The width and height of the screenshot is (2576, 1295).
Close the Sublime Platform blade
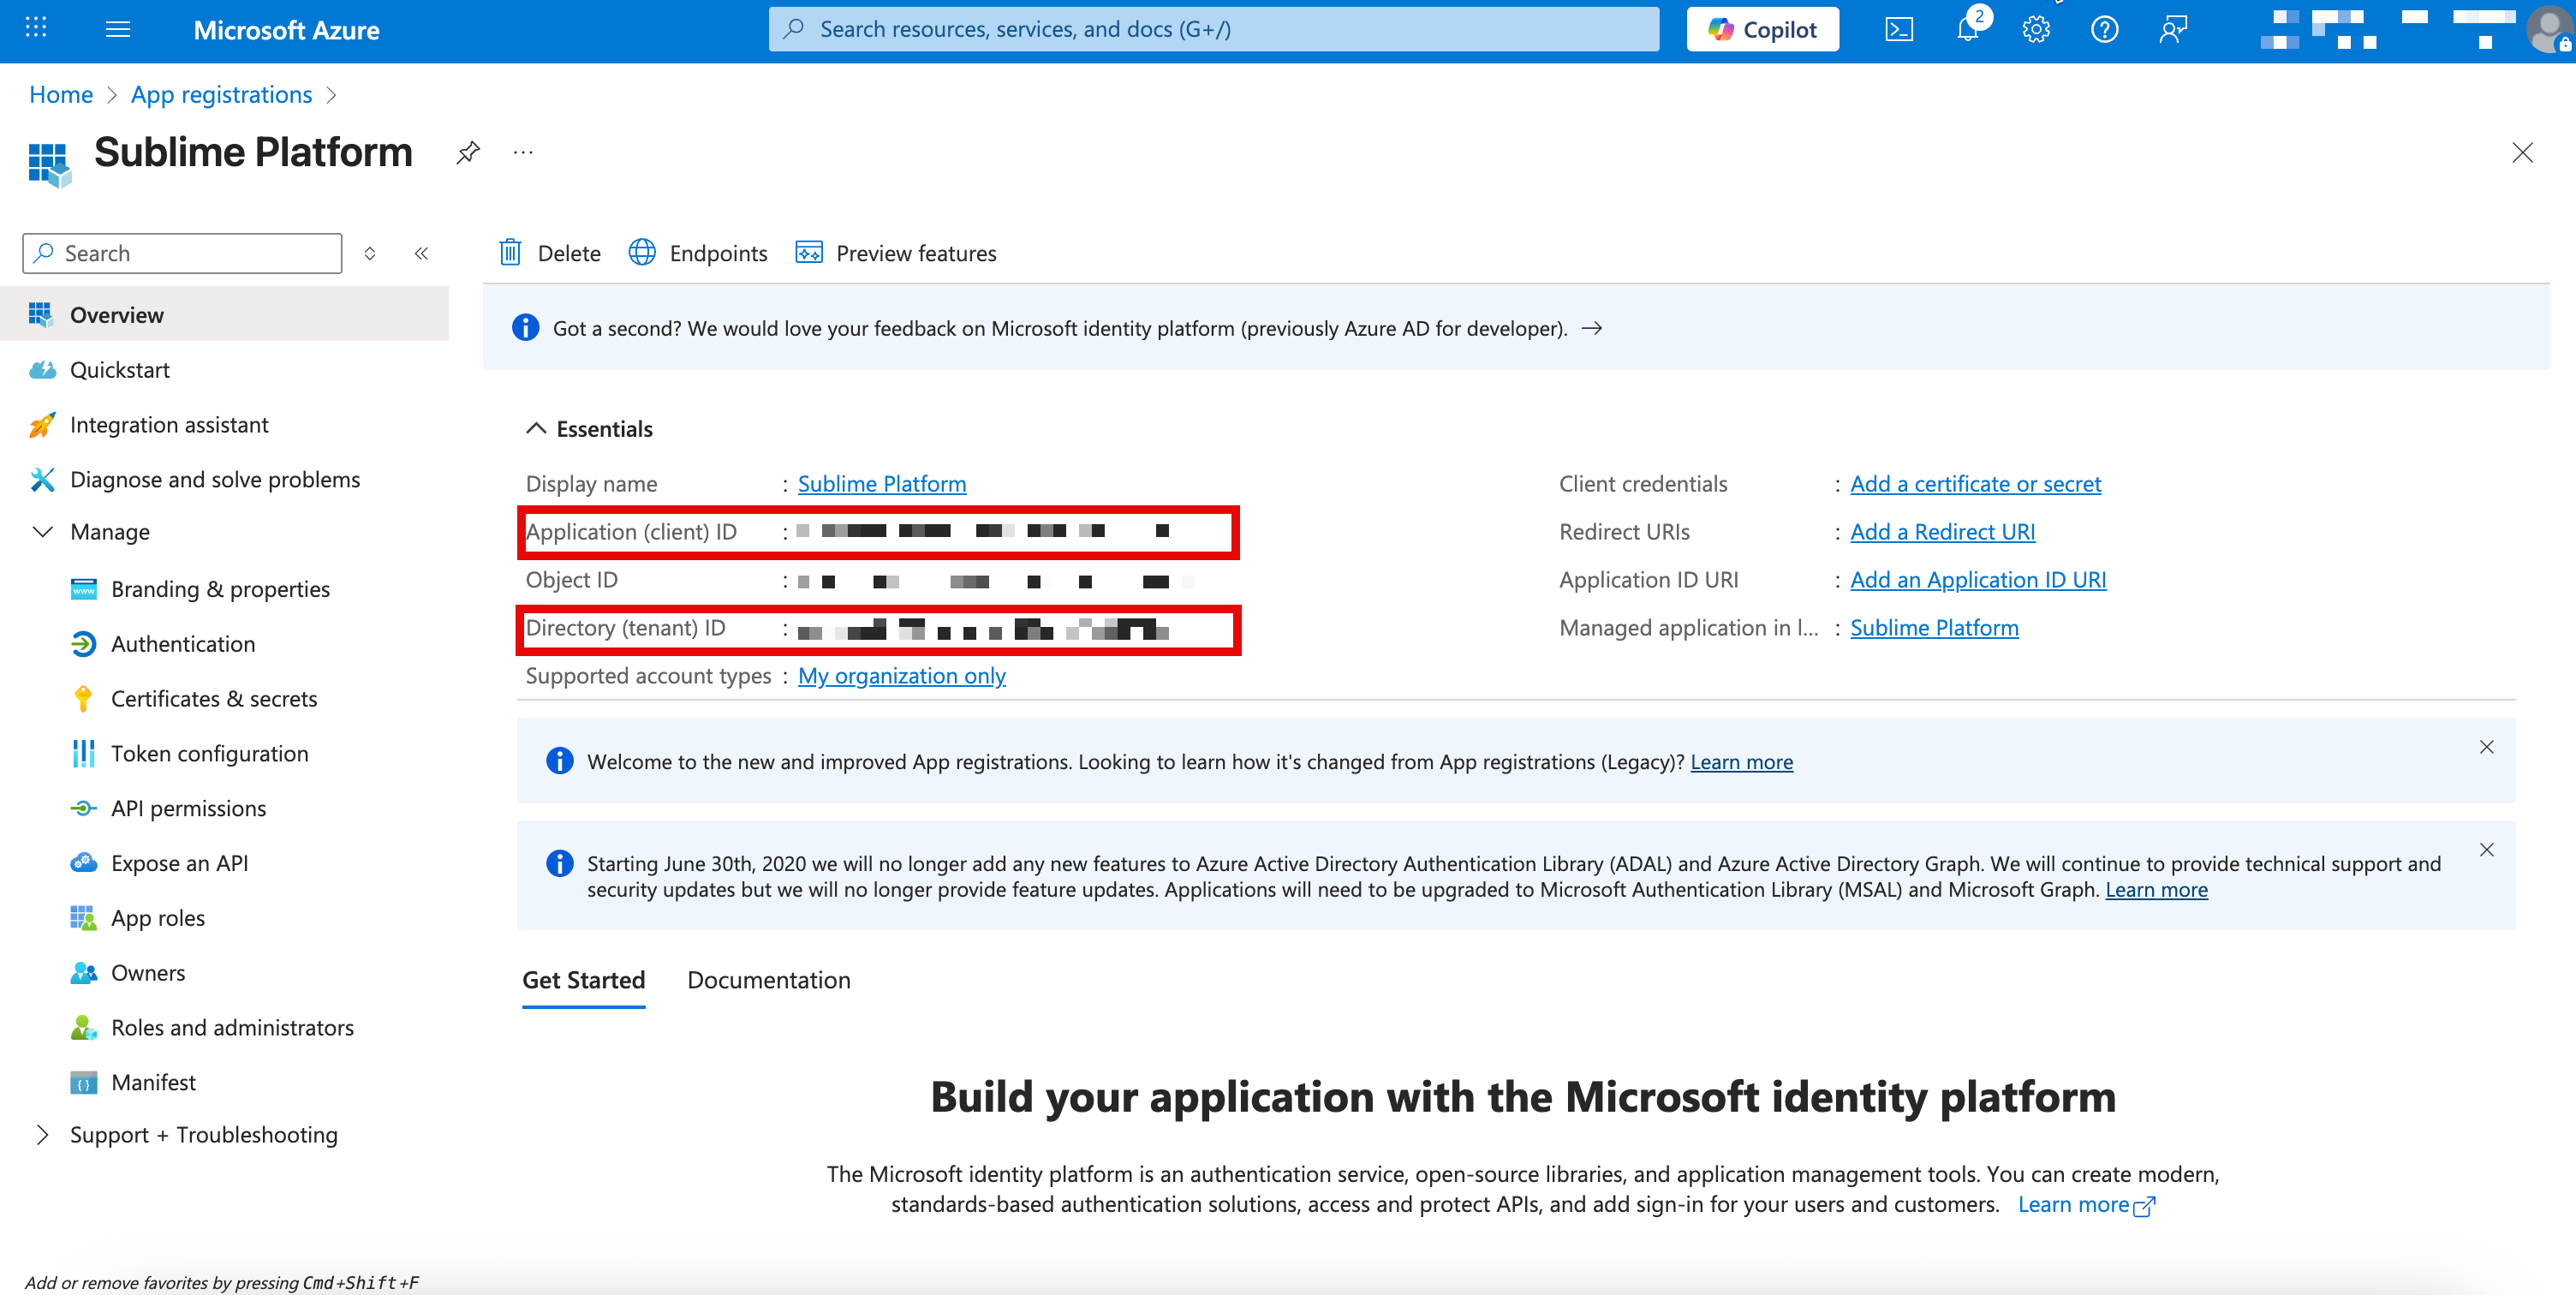pyautogui.click(x=2522, y=152)
